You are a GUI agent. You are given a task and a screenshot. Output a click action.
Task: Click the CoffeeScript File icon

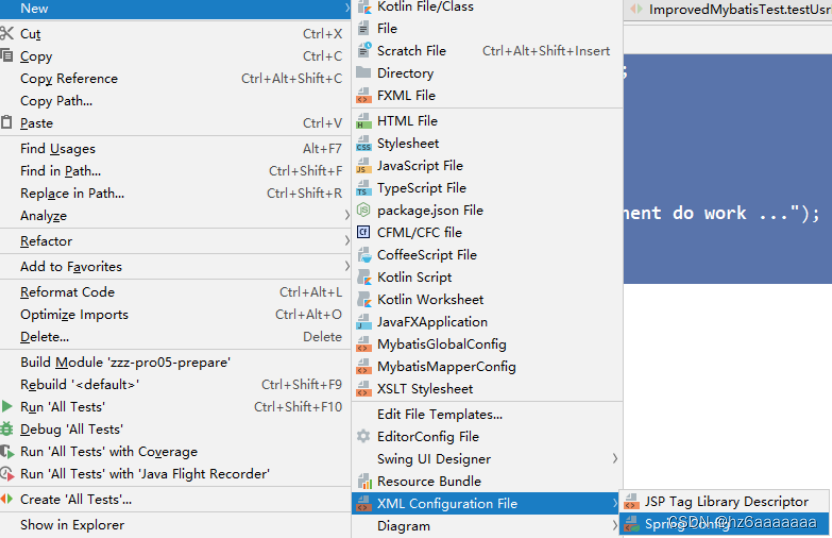364,255
